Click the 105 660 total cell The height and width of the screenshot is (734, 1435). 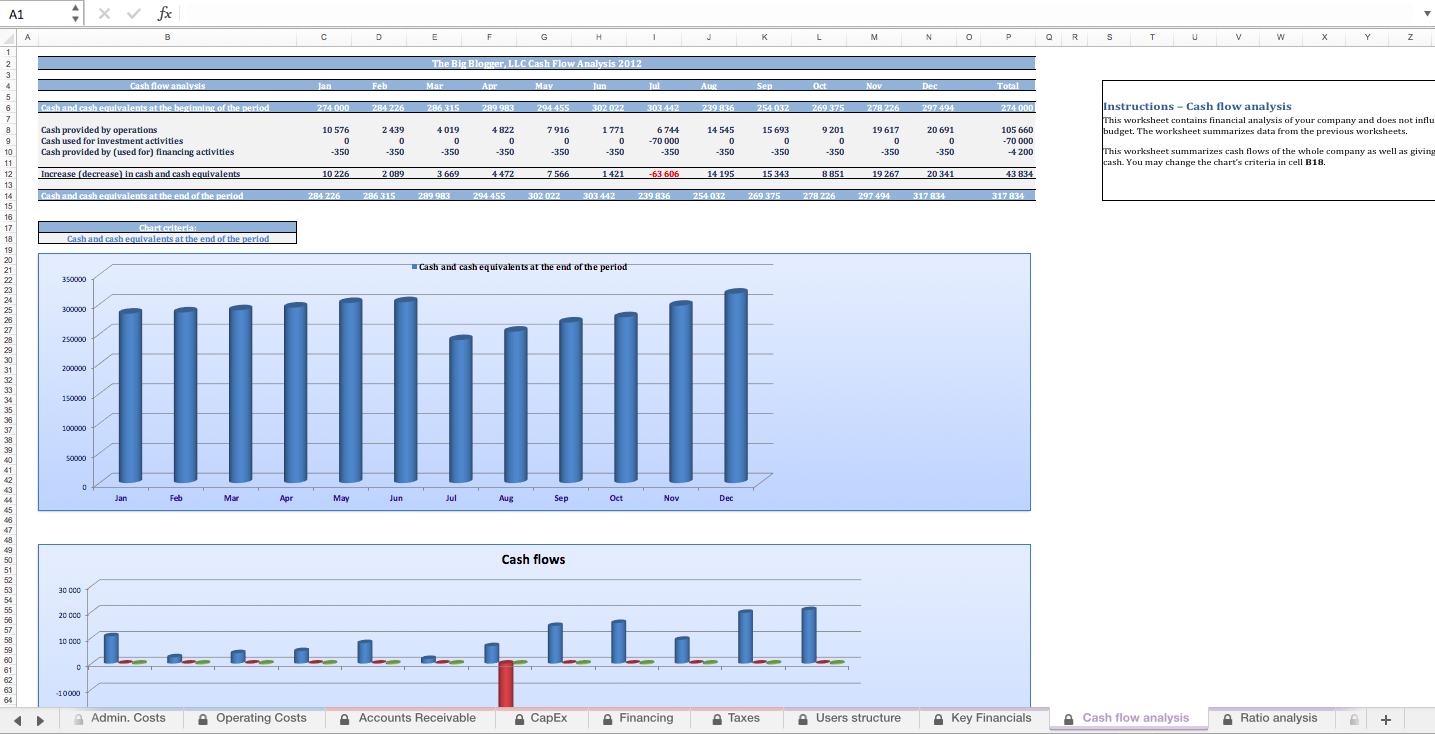pyautogui.click(x=1017, y=130)
